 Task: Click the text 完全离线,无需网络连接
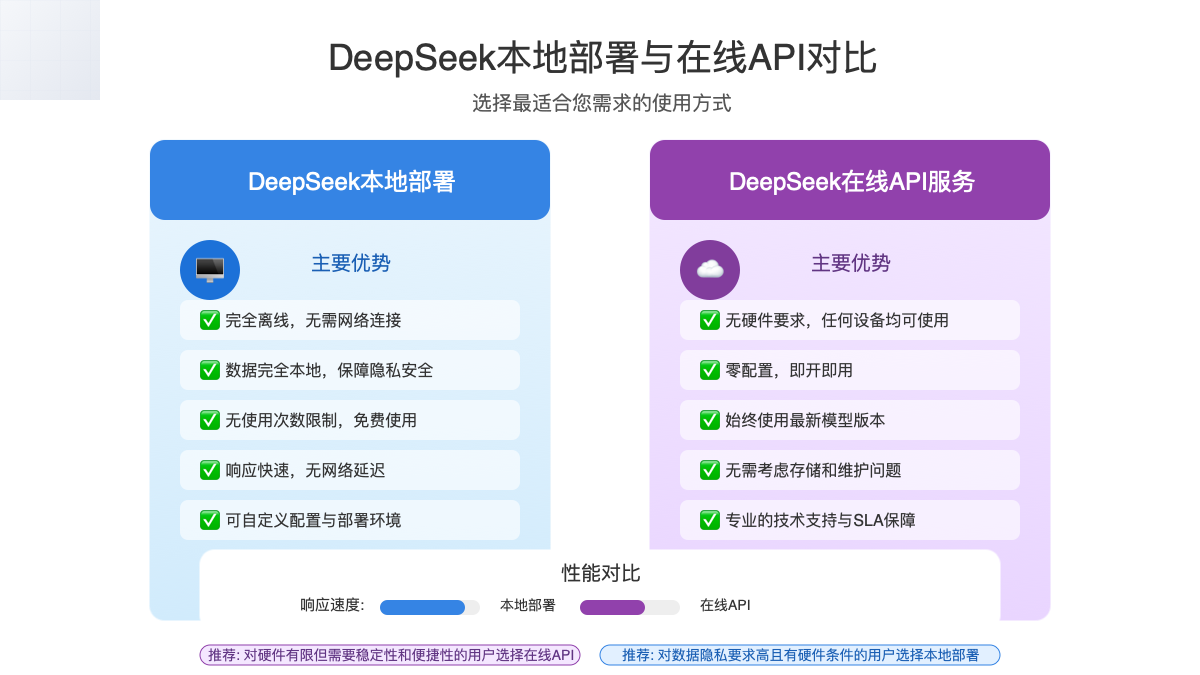point(313,320)
